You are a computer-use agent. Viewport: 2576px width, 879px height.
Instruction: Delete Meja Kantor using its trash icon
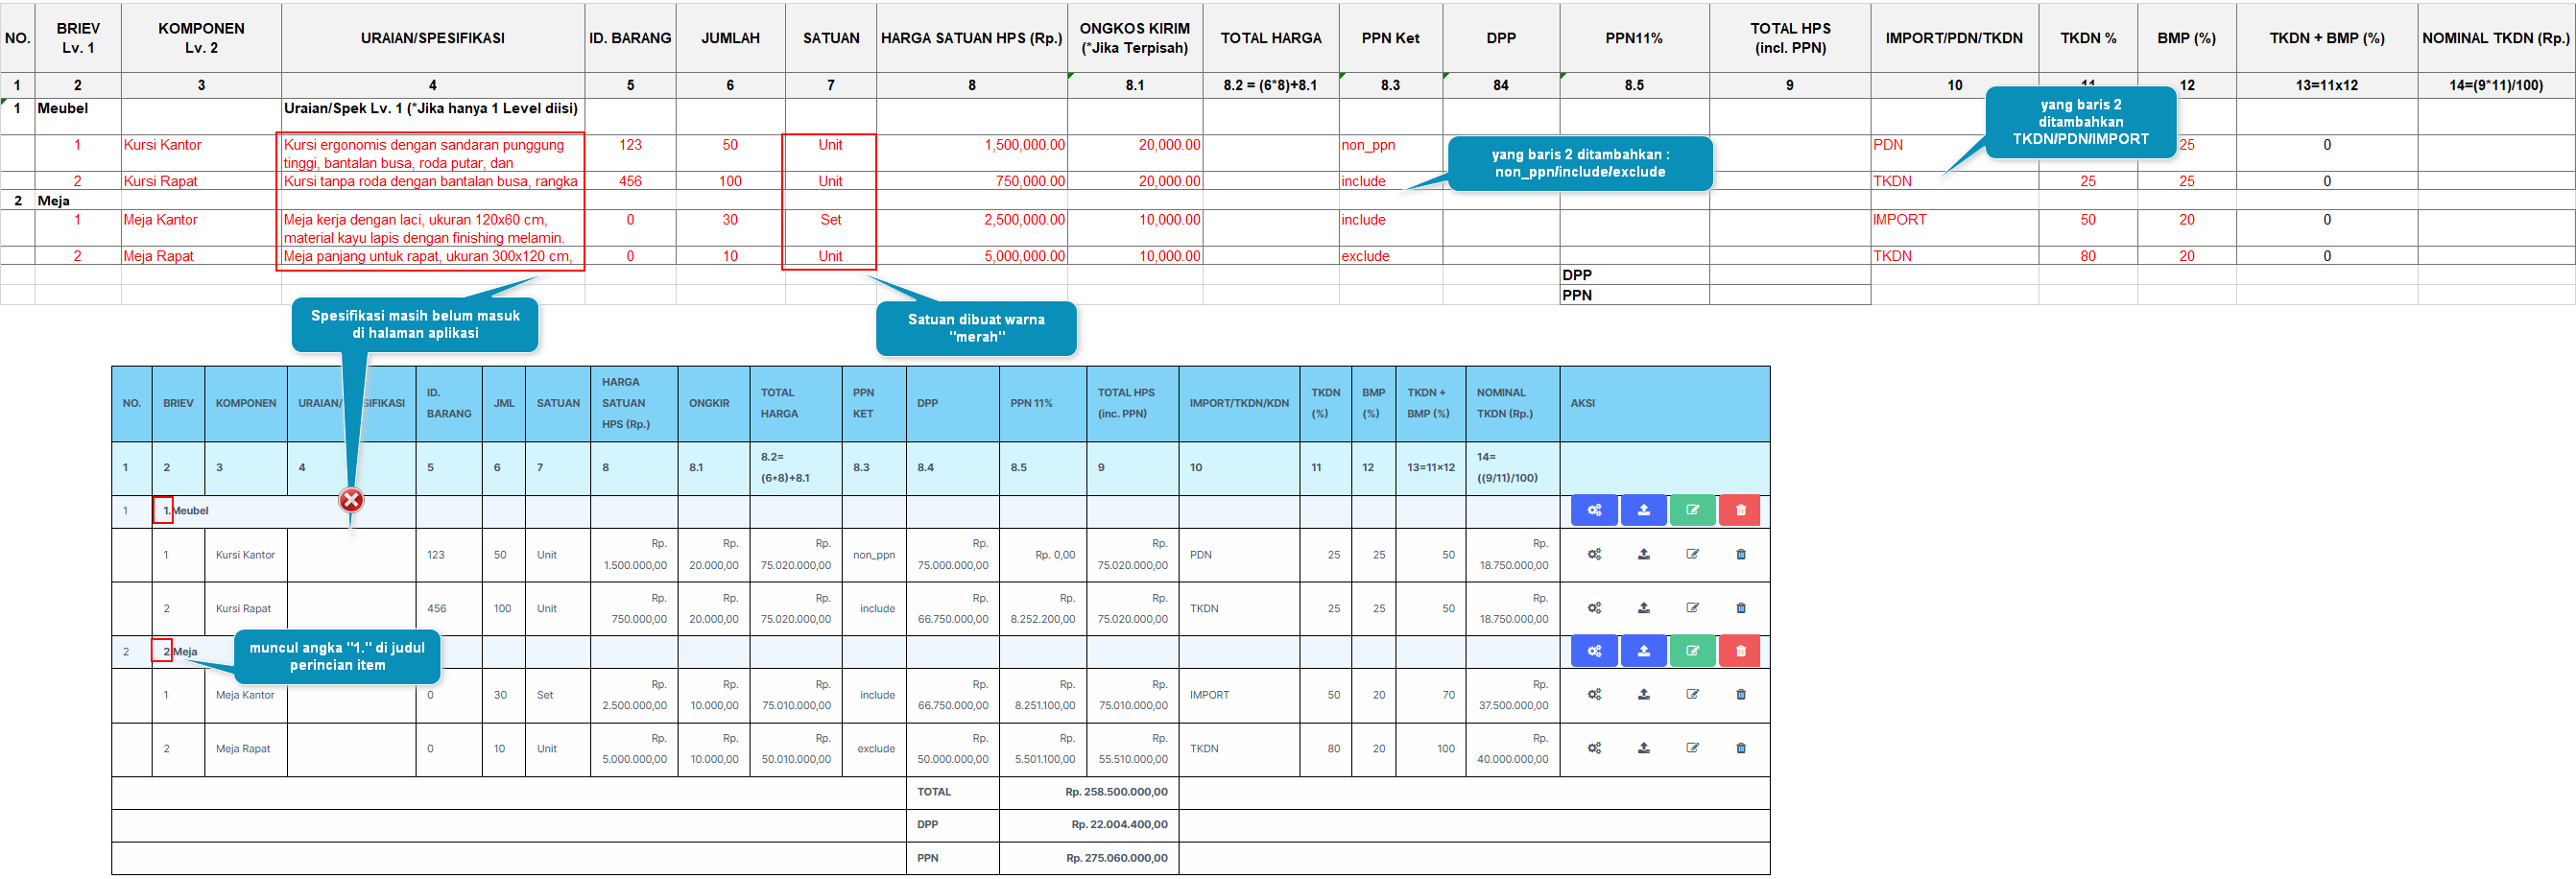tap(1741, 694)
